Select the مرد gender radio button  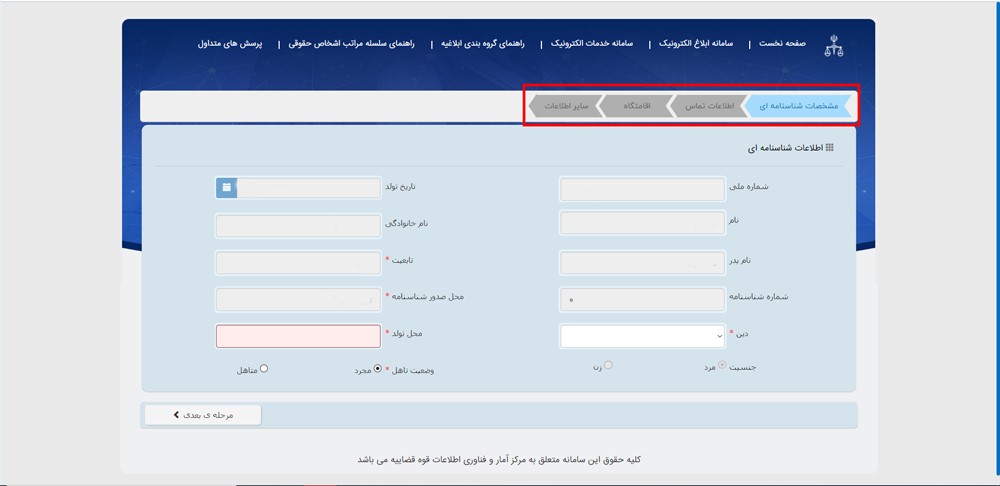(722, 366)
